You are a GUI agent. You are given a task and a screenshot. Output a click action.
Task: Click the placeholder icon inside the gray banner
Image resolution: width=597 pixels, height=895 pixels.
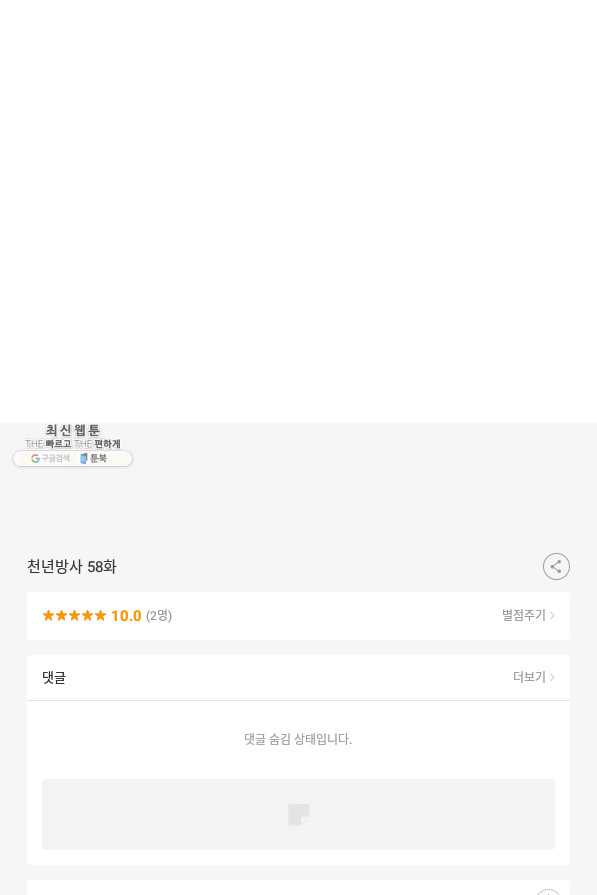(x=298, y=814)
